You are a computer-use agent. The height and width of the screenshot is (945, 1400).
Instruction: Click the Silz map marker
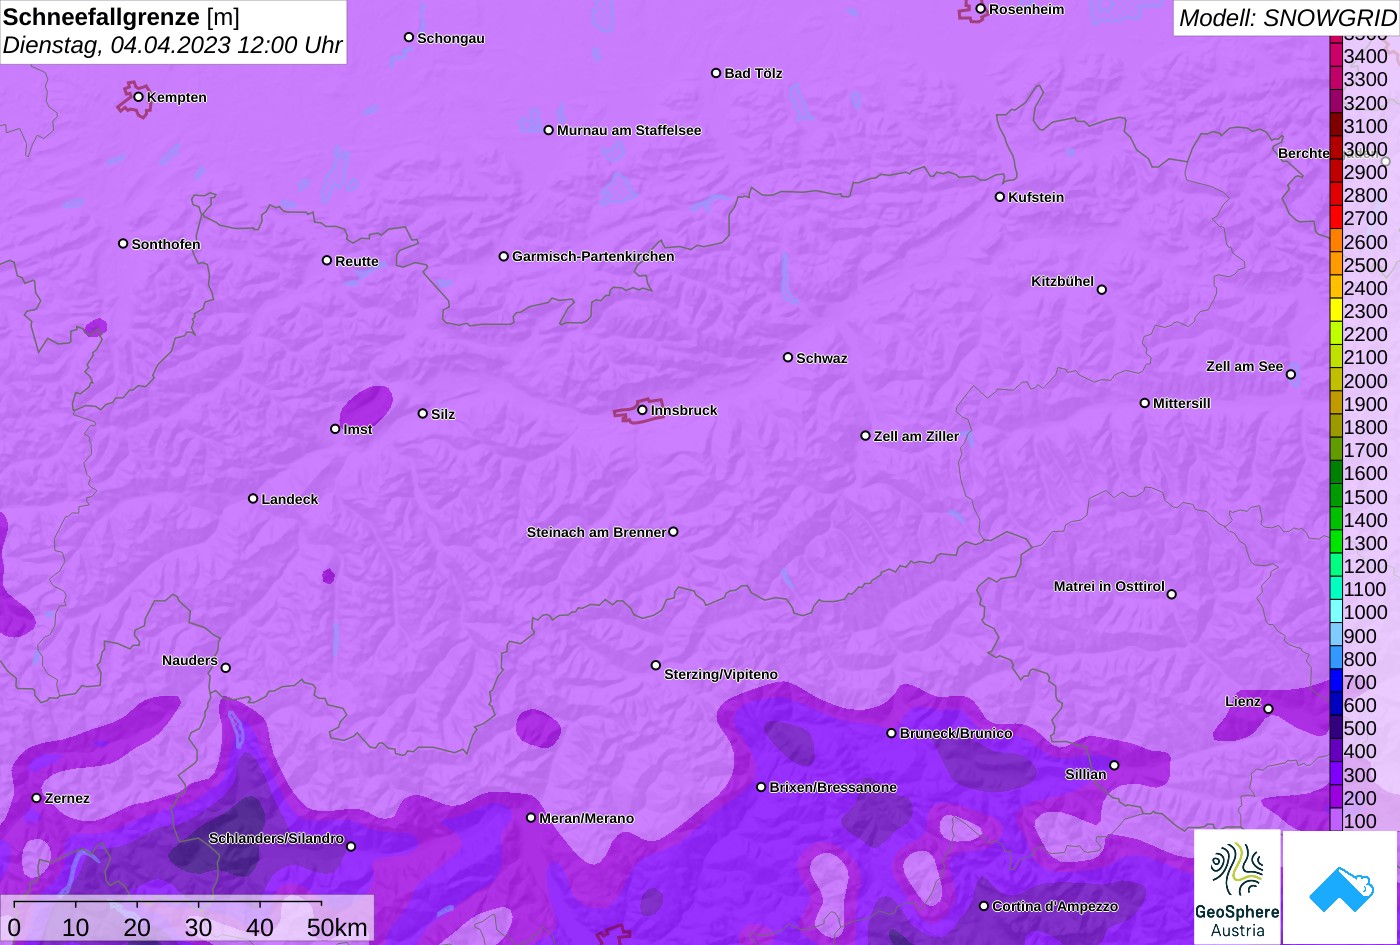[423, 413]
